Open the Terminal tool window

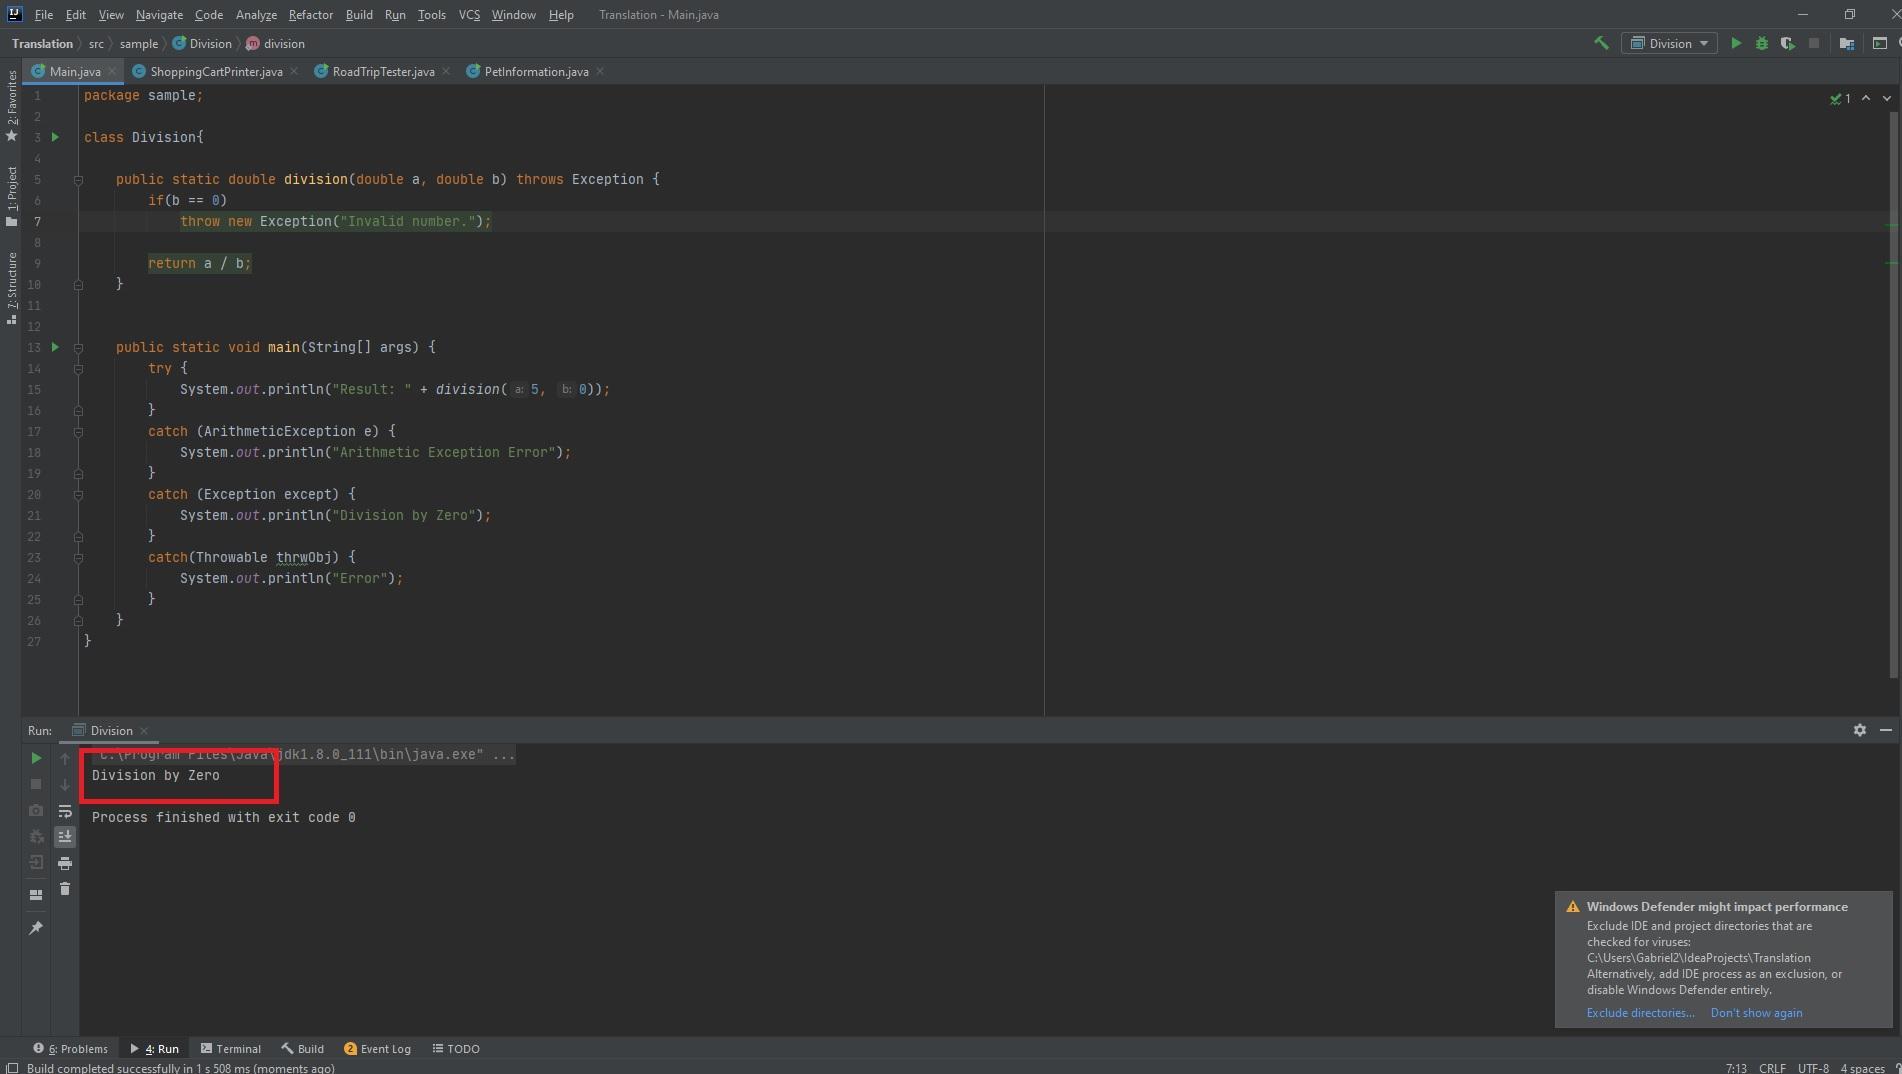tap(231, 1049)
